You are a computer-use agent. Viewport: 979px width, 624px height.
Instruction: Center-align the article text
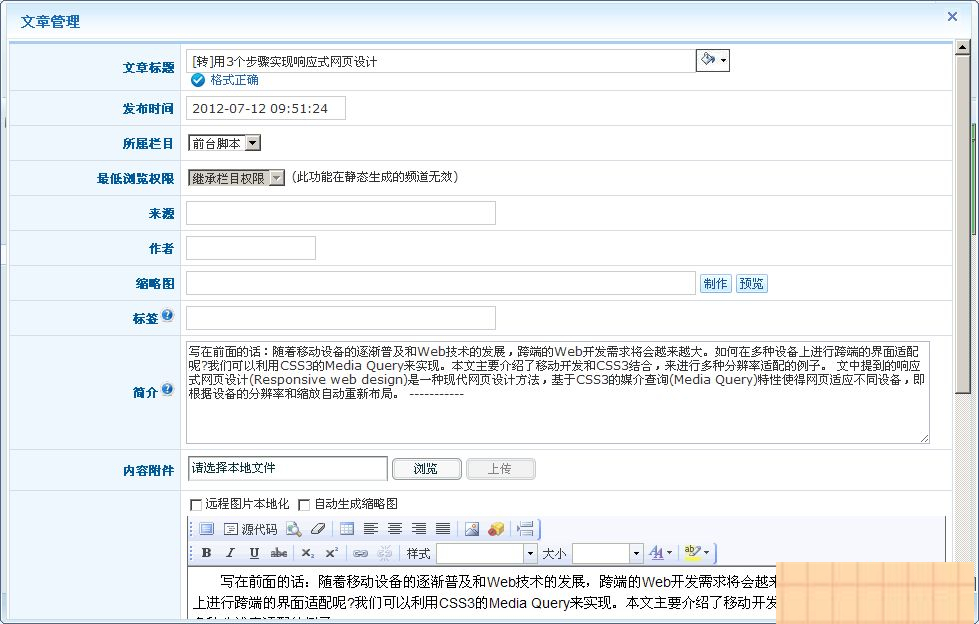click(x=395, y=529)
